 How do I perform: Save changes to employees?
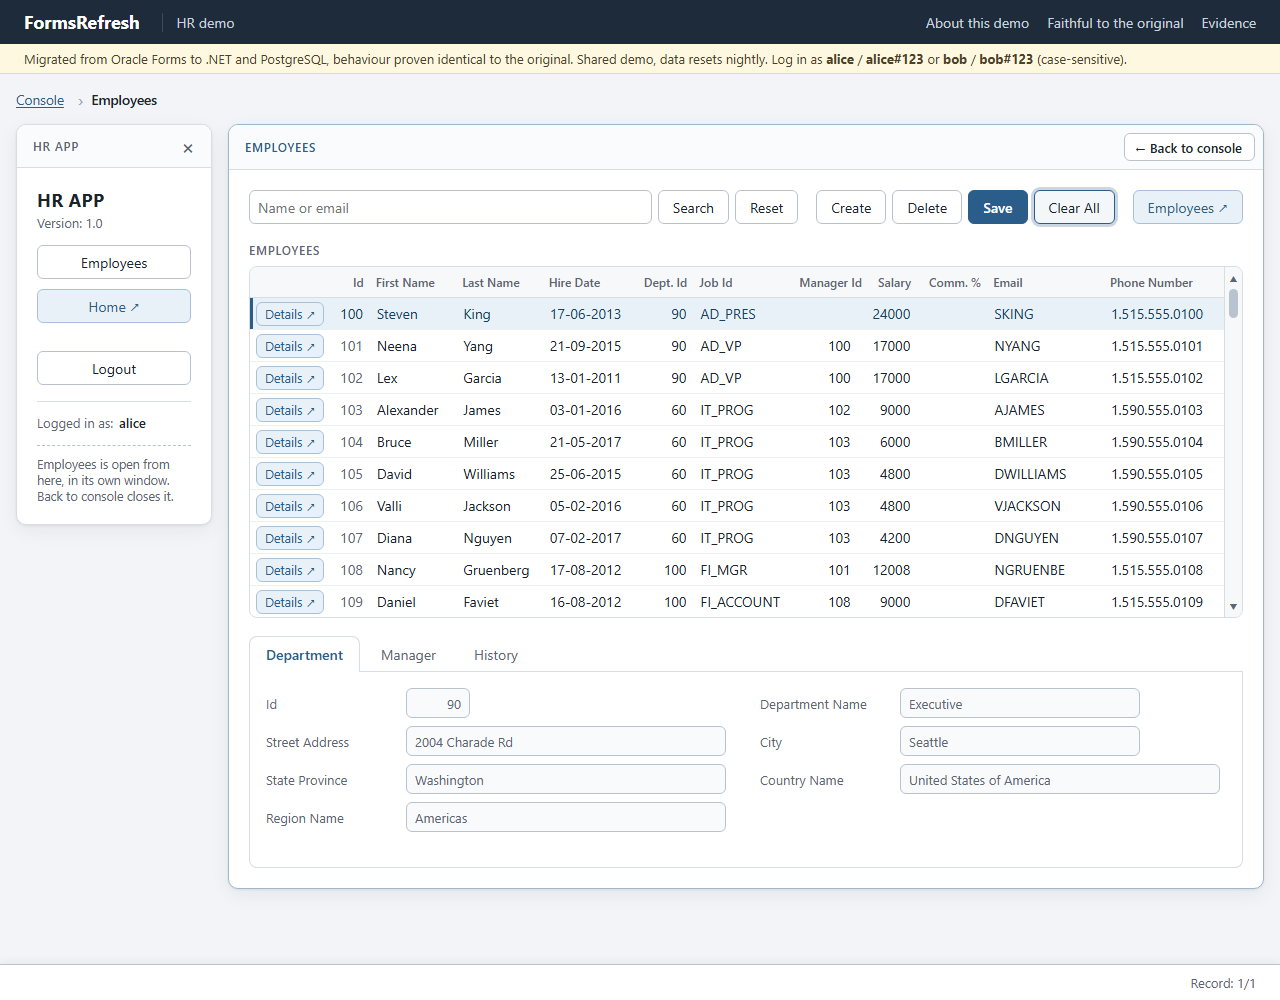(998, 208)
